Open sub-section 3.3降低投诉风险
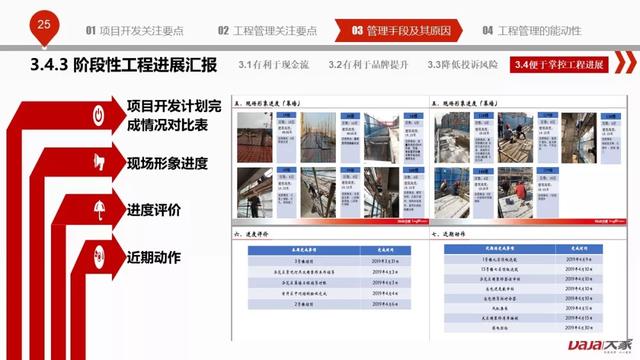 click(462, 64)
